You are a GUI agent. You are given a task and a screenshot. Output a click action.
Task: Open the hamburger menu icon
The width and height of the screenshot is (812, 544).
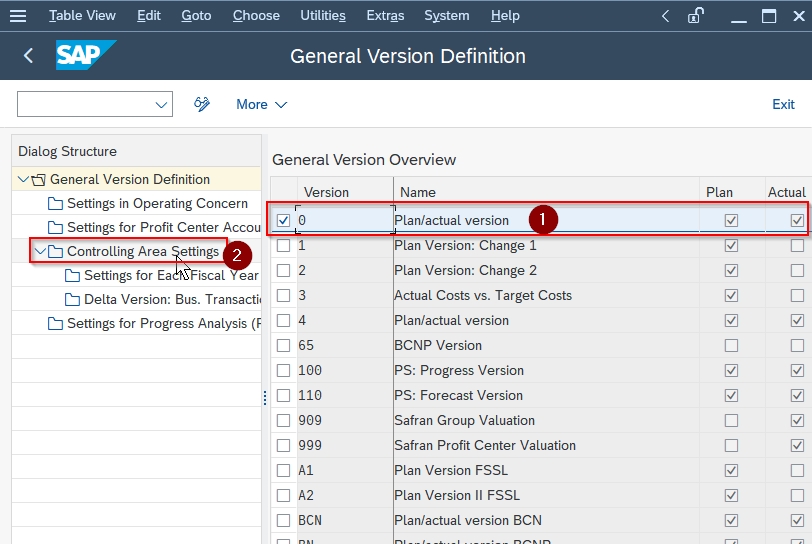18,16
